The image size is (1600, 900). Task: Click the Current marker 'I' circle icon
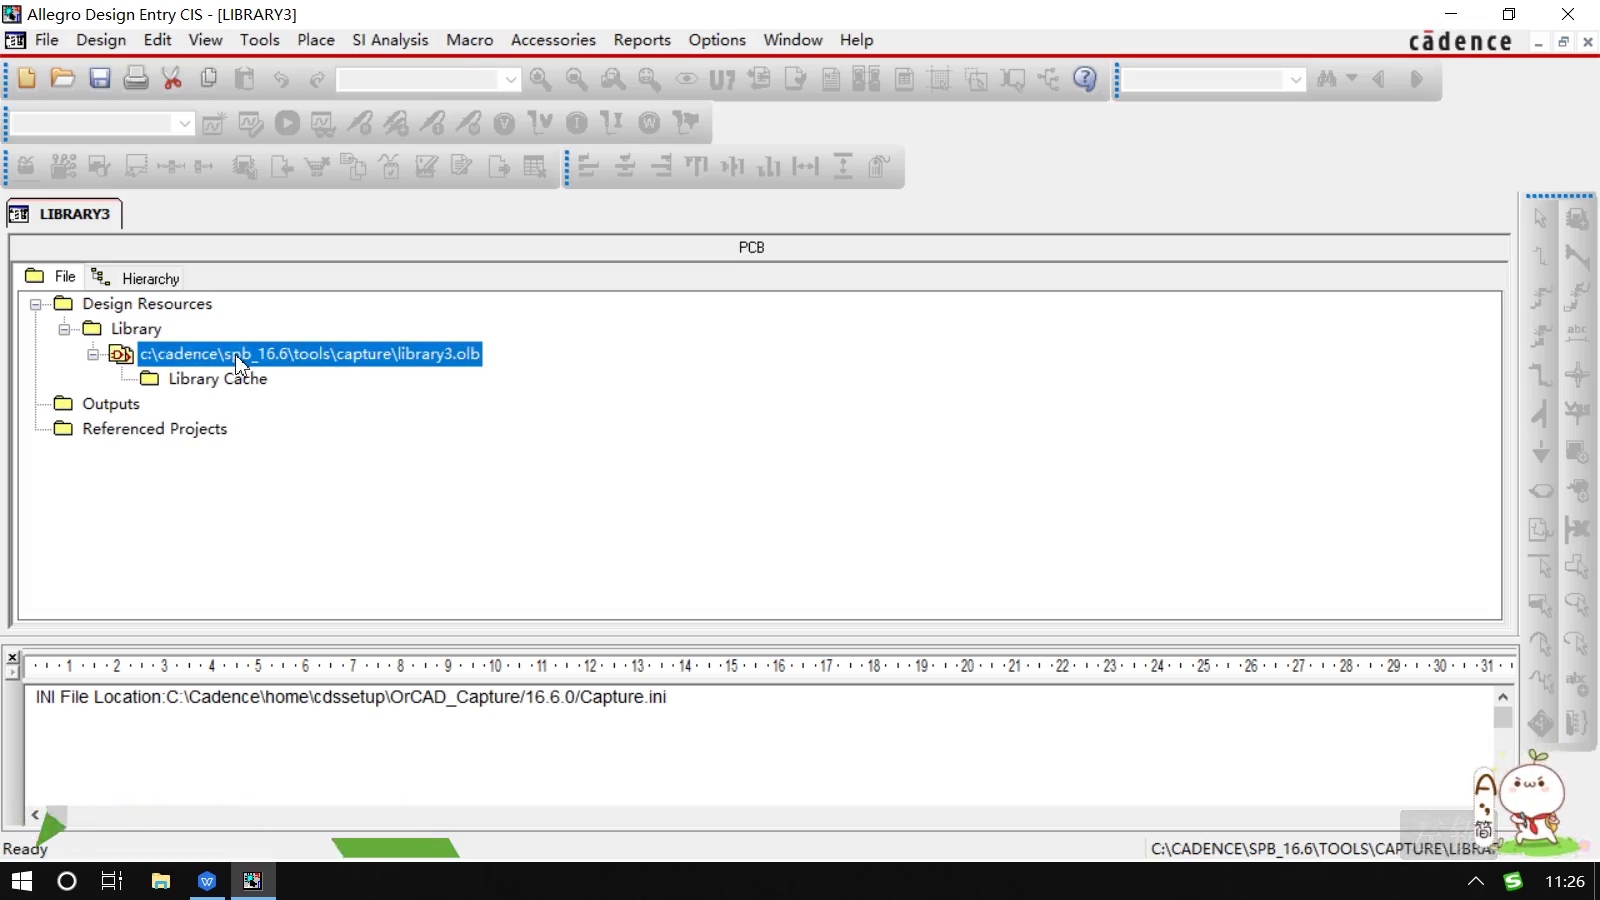click(x=577, y=123)
